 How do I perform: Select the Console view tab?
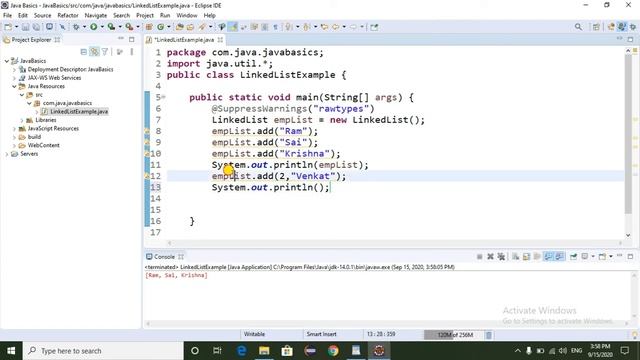coord(164,257)
